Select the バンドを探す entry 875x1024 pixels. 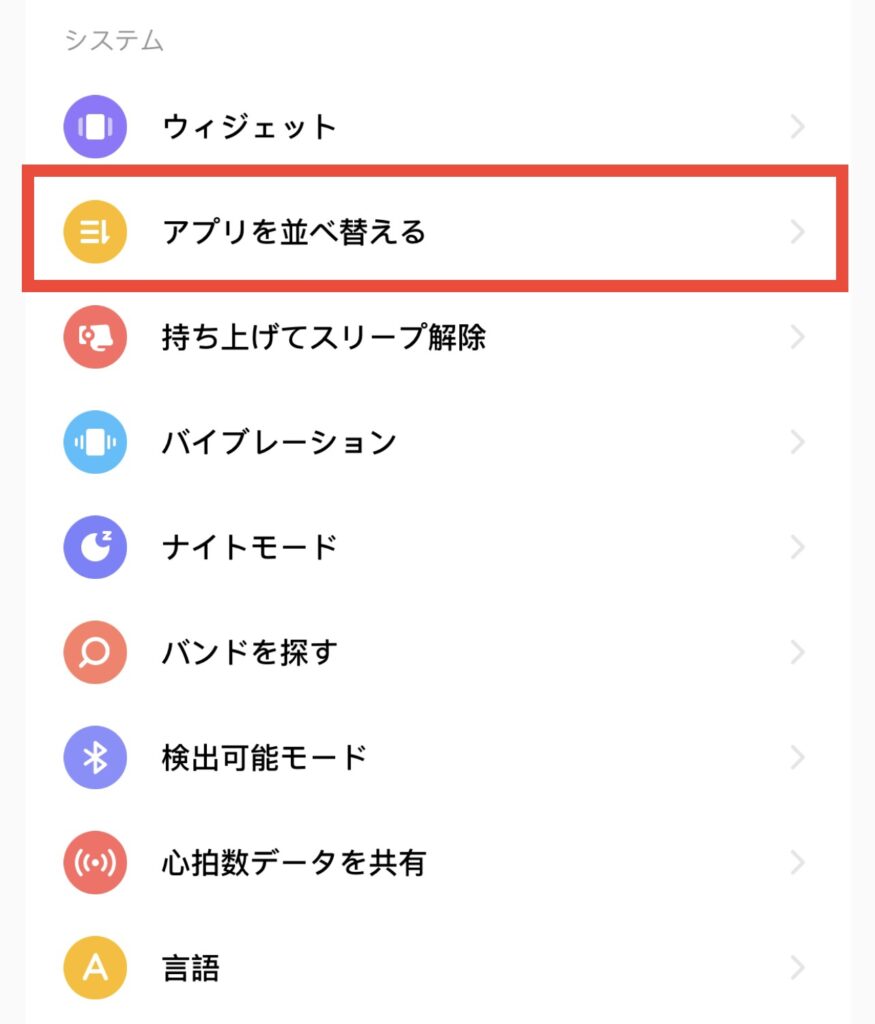pyautogui.click(x=438, y=652)
